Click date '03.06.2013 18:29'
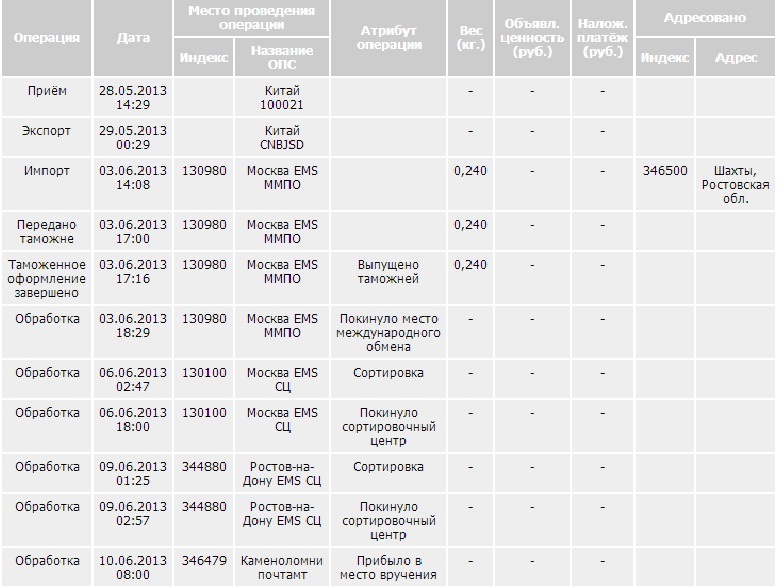This screenshot has height=586, width=778. click(132, 326)
